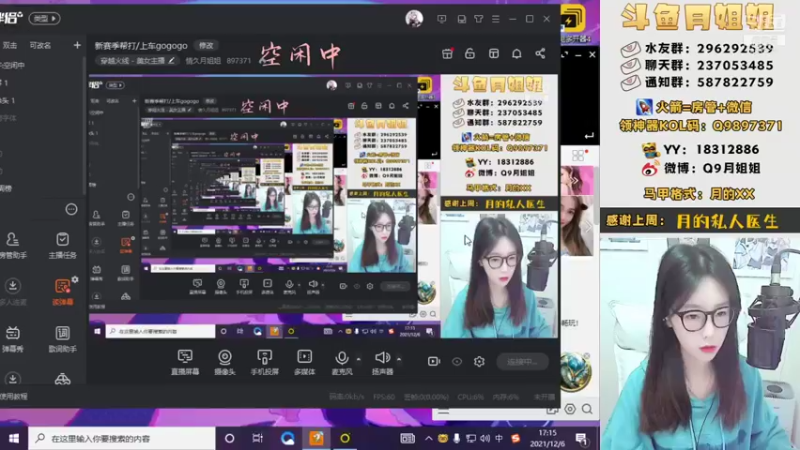800x450 pixels.
Task: Show more tools with the ellipsis button
Action: click(71, 209)
